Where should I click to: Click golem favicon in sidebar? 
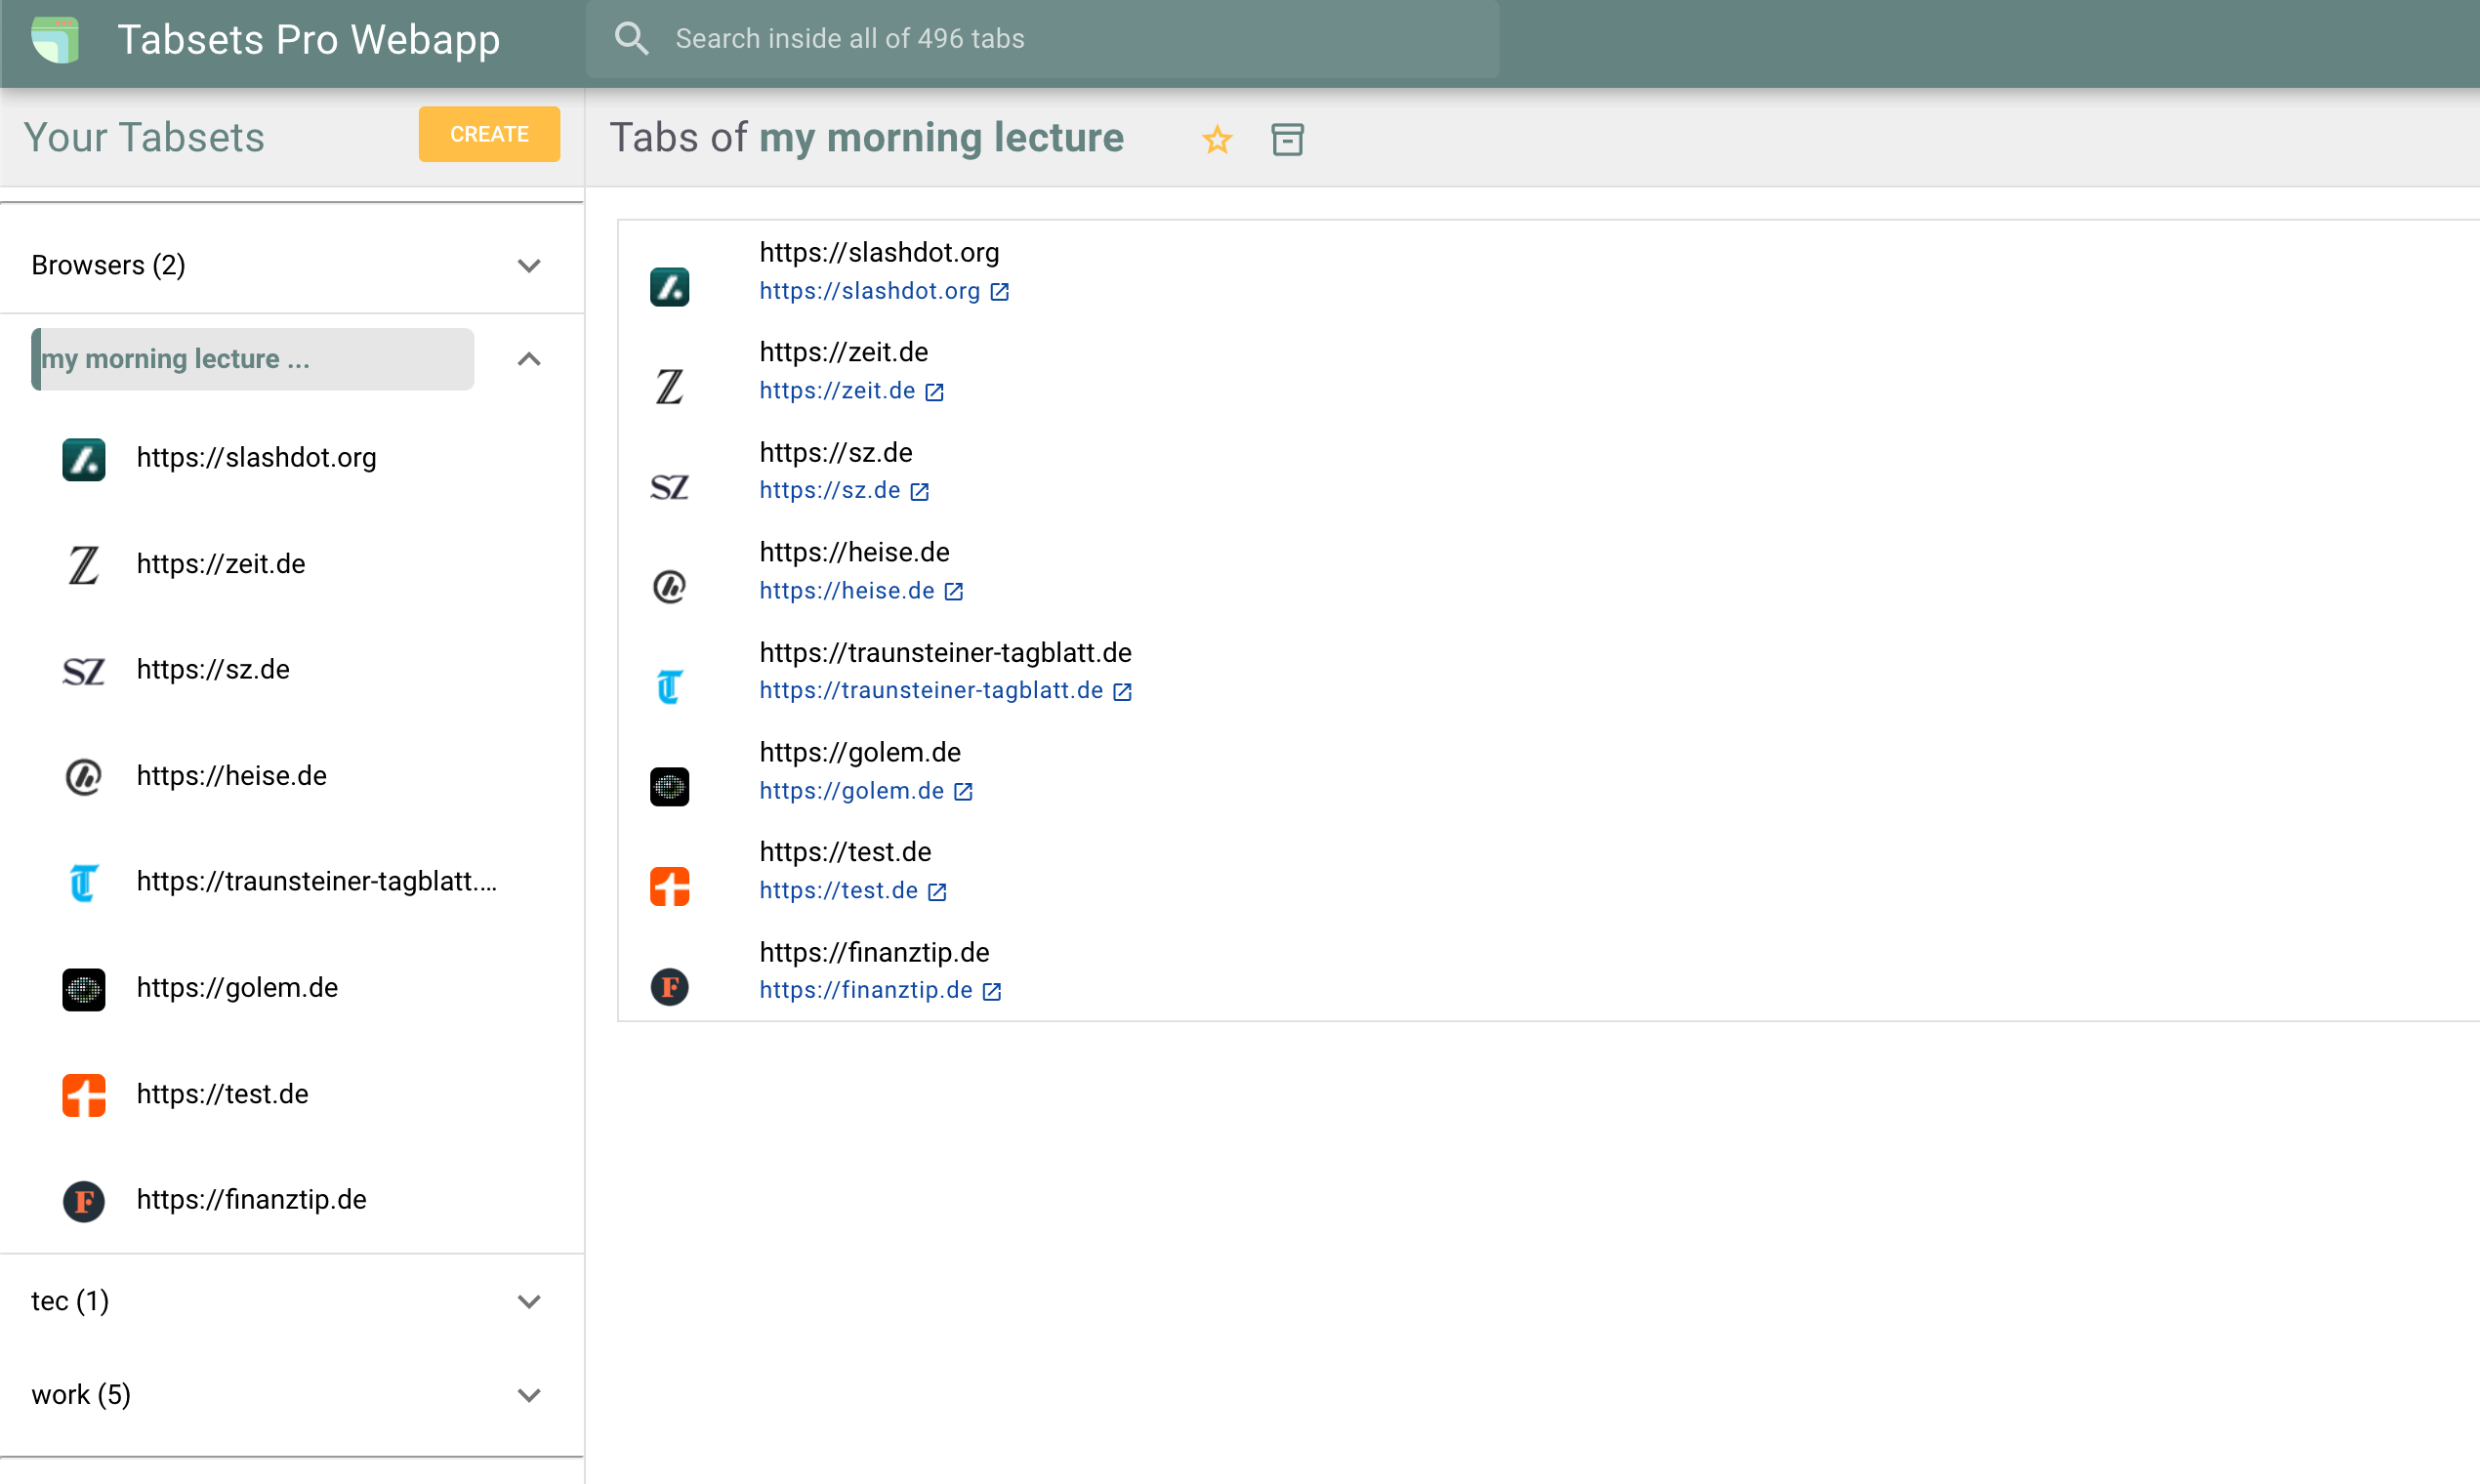[x=84, y=989]
